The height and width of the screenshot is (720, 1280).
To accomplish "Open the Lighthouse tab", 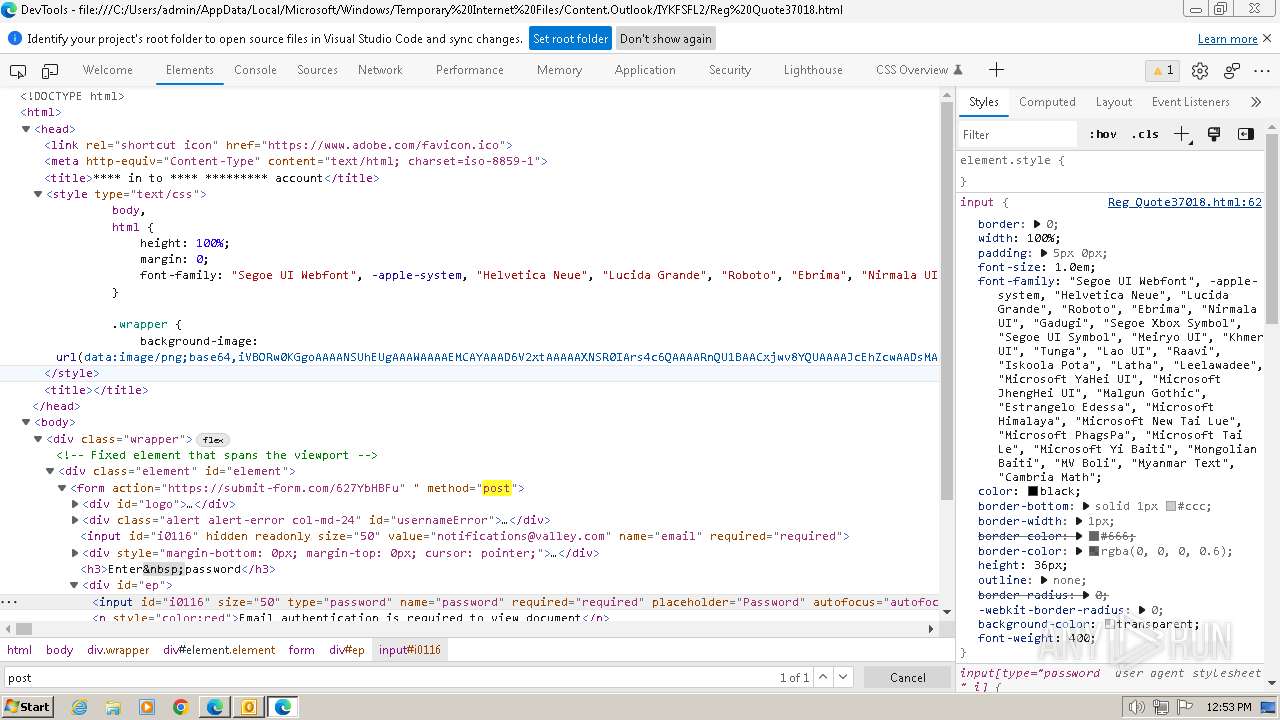I will [813, 70].
